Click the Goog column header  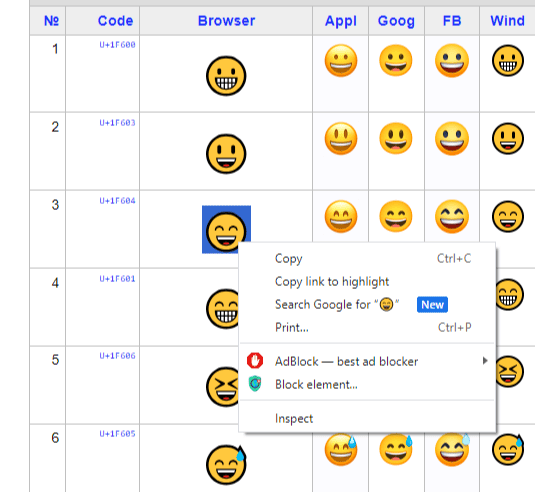pos(396,21)
